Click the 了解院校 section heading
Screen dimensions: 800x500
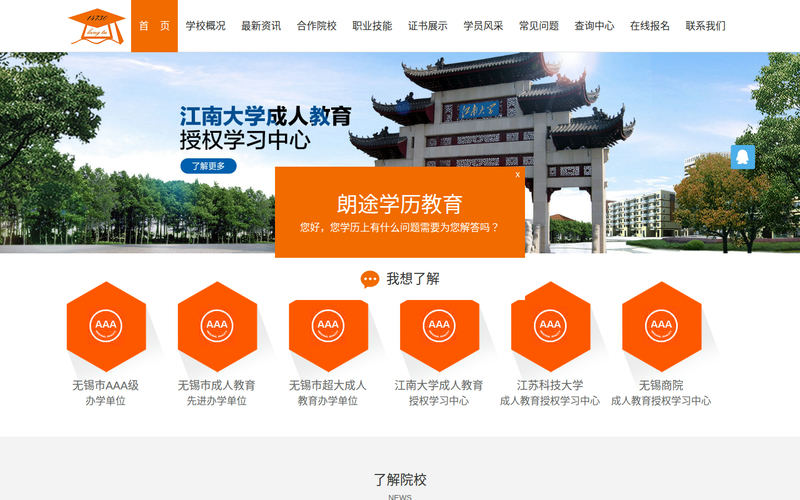[x=400, y=480]
